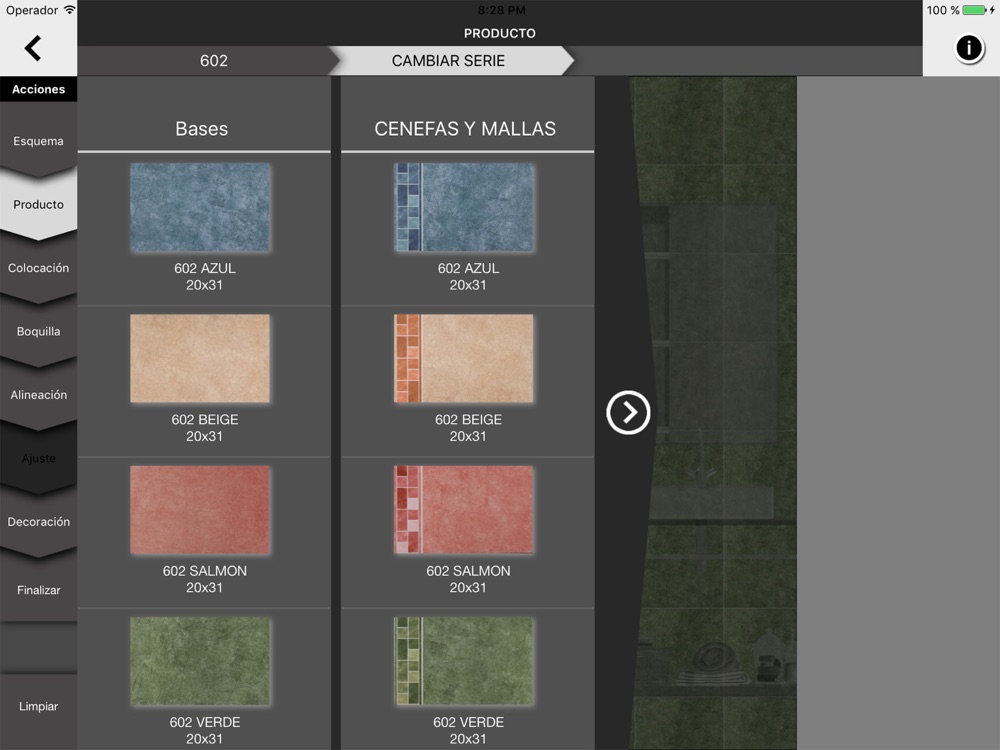This screenshot has width=1000, height=750.
Task: Click the Acciones sidebar header
Action: [38, 89]
